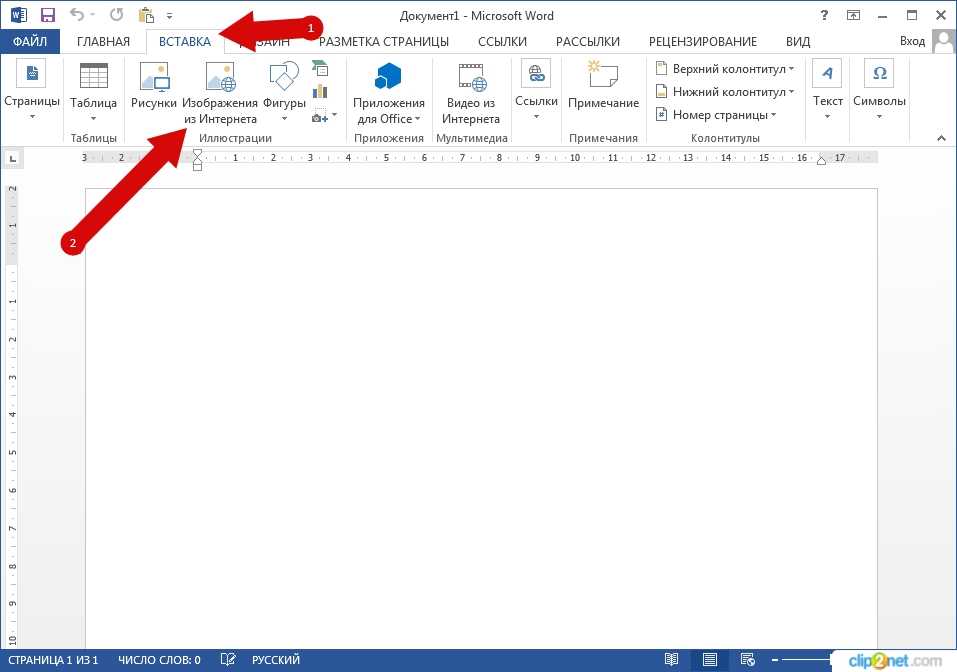Click the proofing errors book icon in status bar
The width and height of the screenshot is (957, 672).
pos(228,660)
